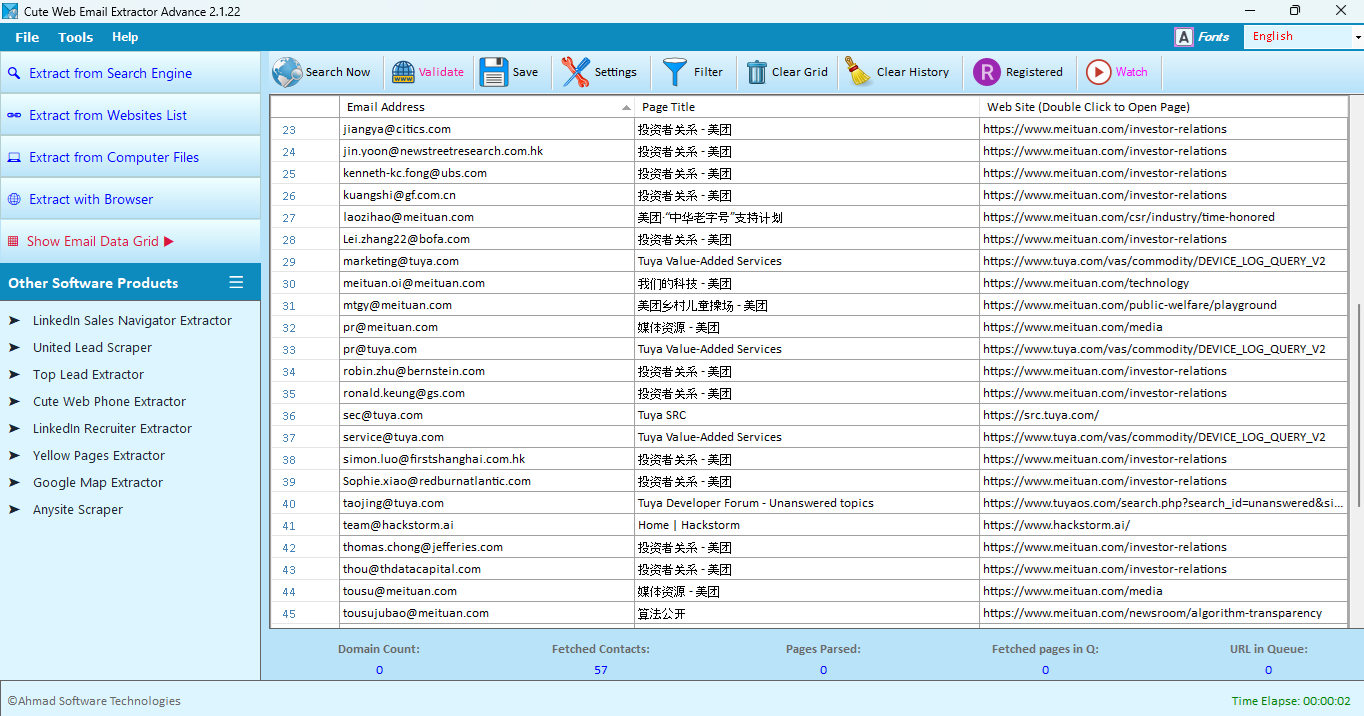Click the algorithm-transparency website cell
The height and width of the screenshot is (716, 1364).
coord(1164,613)
